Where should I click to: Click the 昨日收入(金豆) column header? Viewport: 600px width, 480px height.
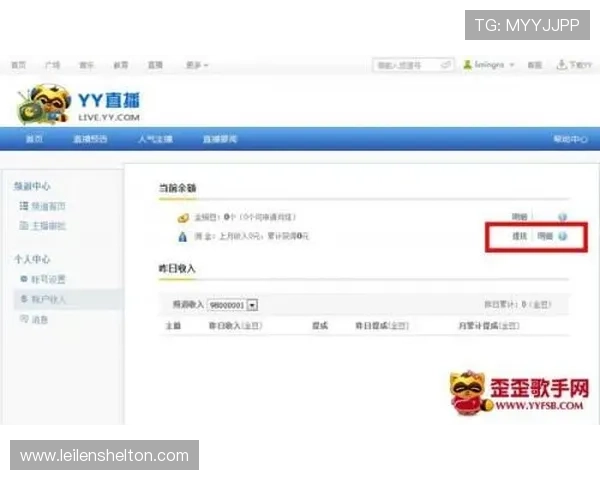pyautogui.click(x=235, y=326)
